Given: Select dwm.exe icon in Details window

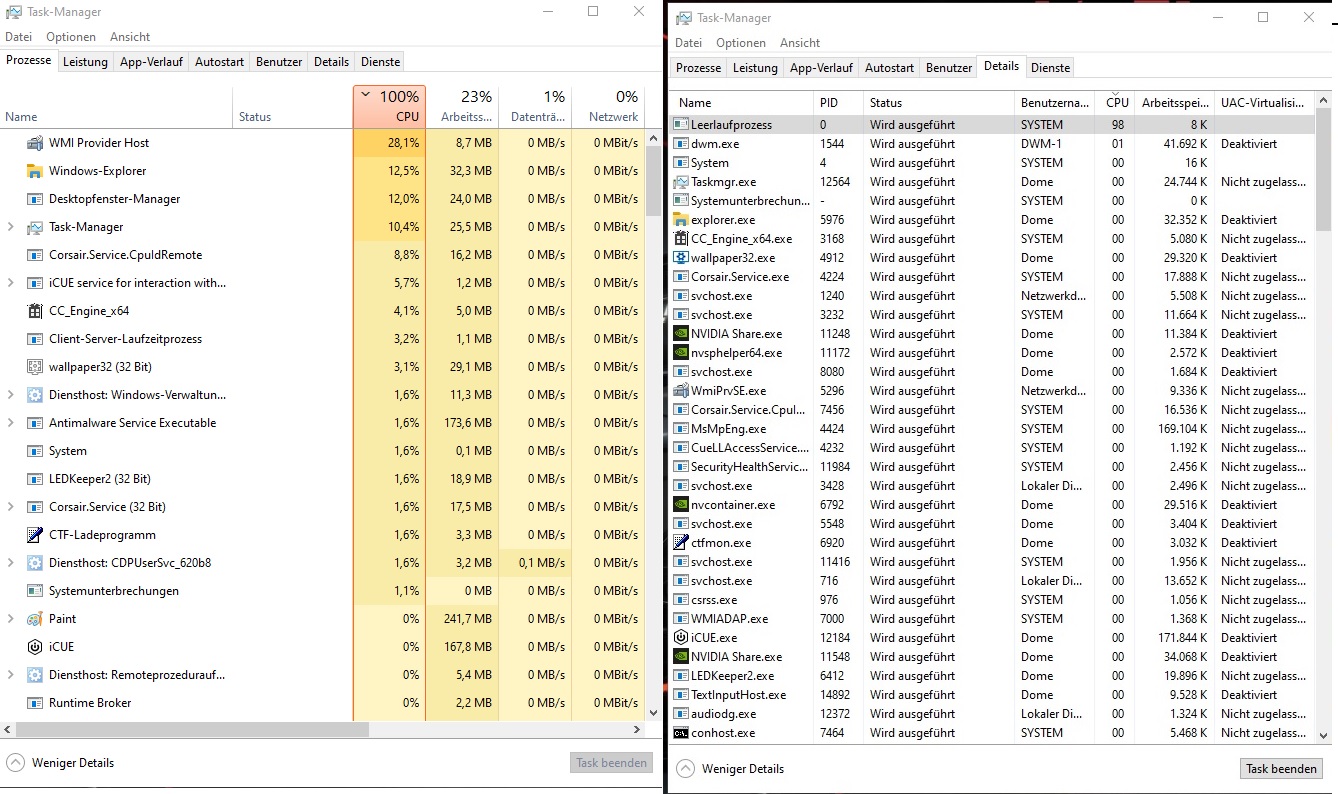Looking at the screenshot, I should (x=681, y=144).
